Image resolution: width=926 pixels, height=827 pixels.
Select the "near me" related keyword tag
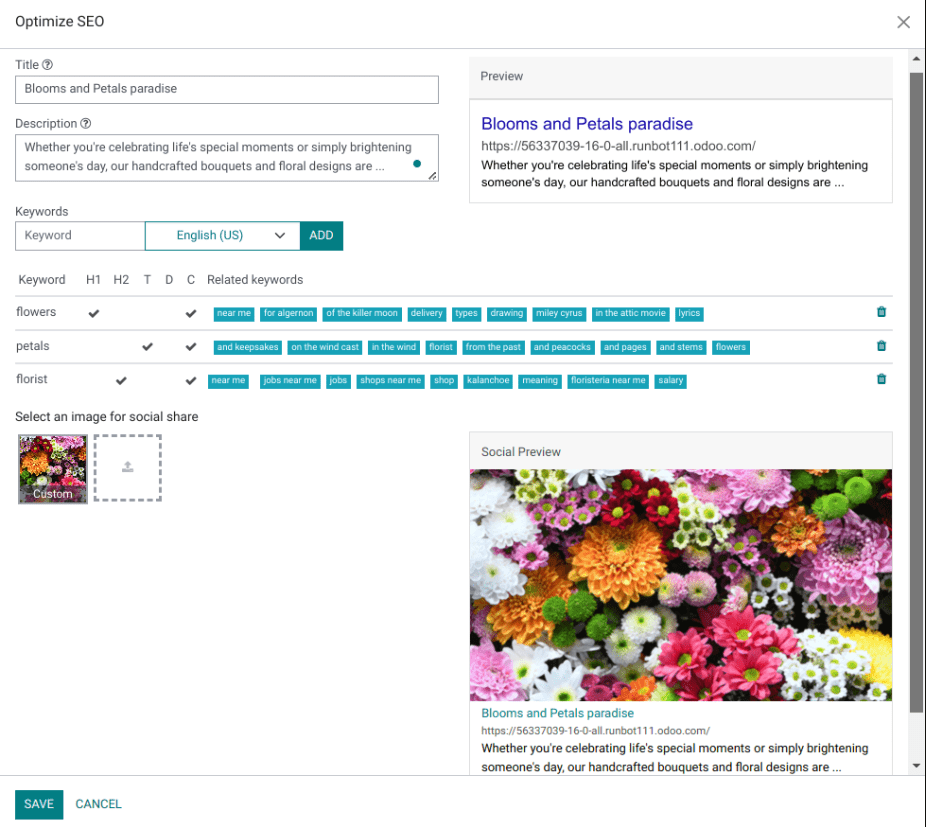tap(233, 313)
